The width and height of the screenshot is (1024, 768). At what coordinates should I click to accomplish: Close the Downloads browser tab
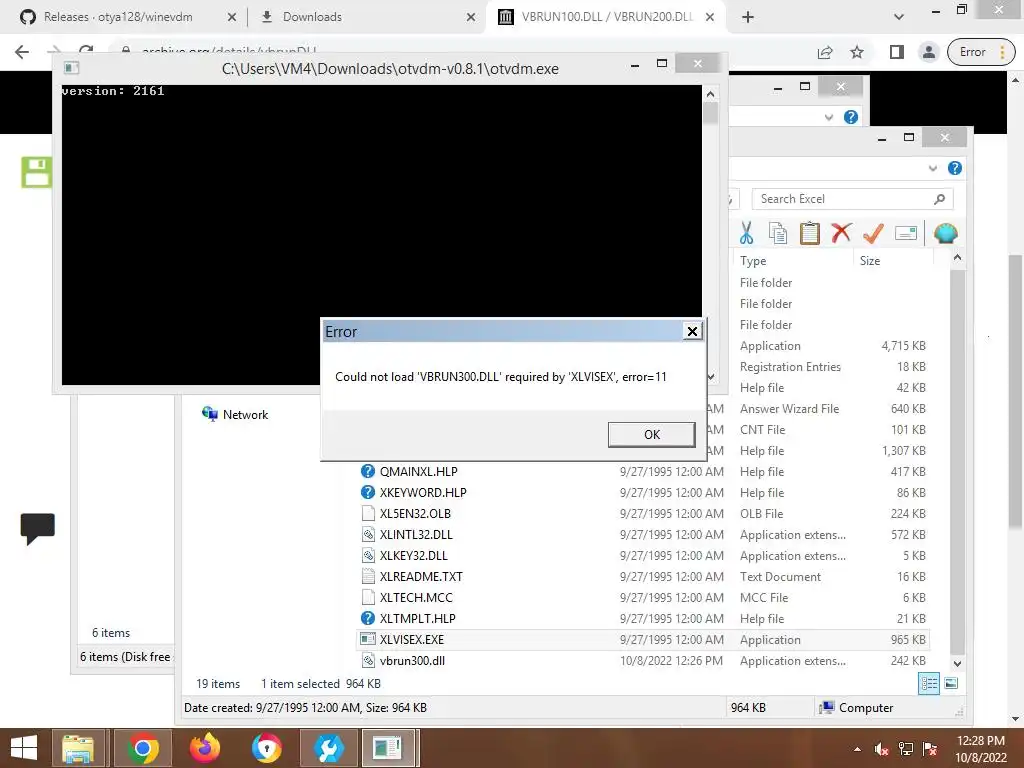(471, 17)
